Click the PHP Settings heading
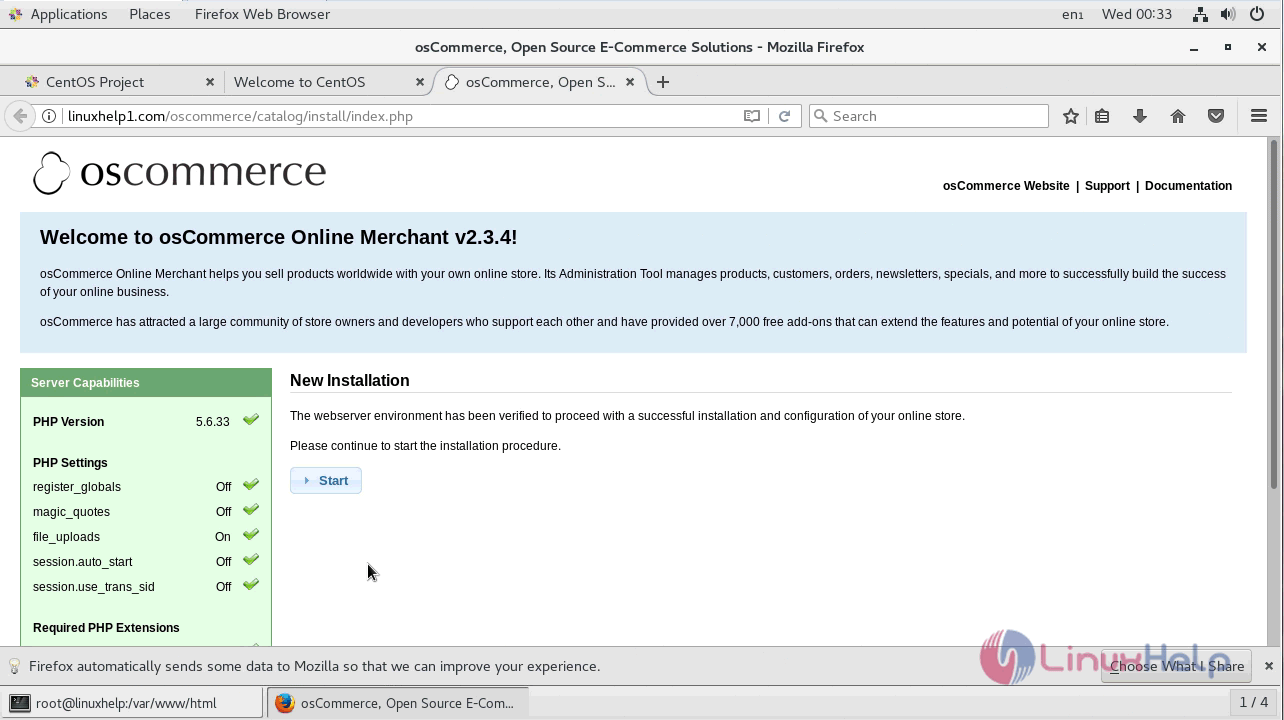The image size is (1284, 720). tap(70, 463)
